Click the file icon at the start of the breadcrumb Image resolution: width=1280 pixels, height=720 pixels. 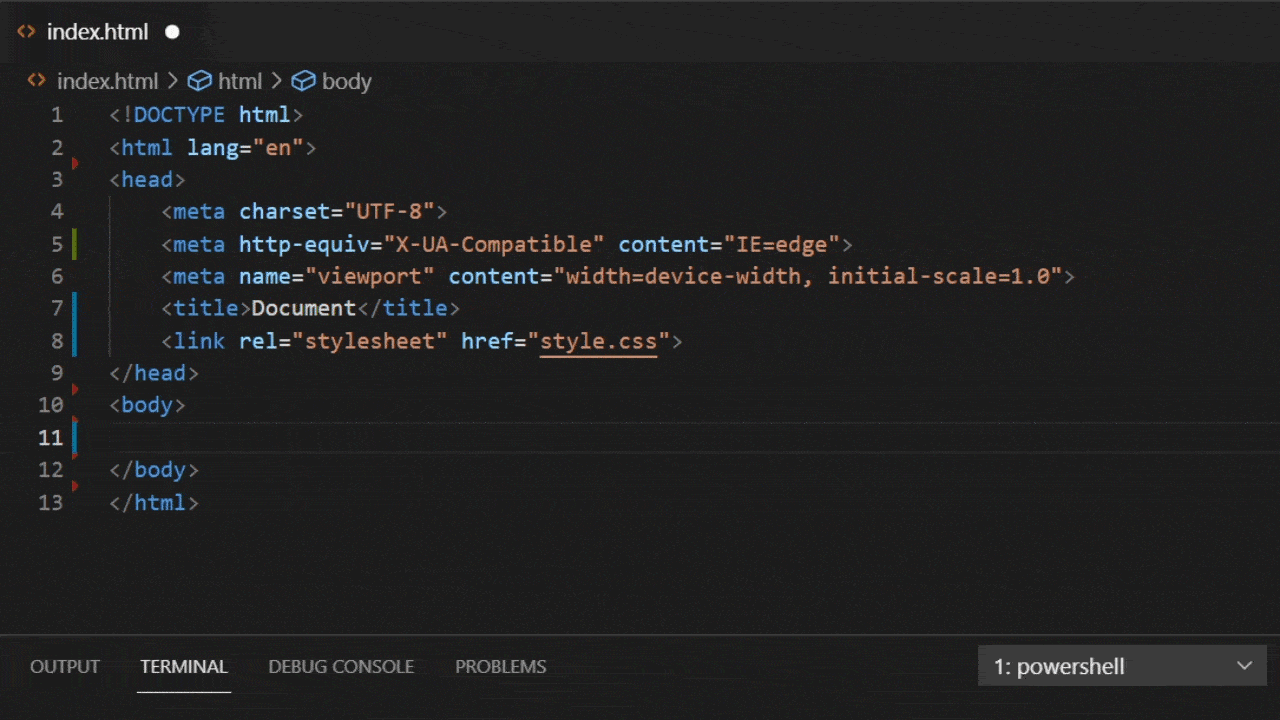37,81
